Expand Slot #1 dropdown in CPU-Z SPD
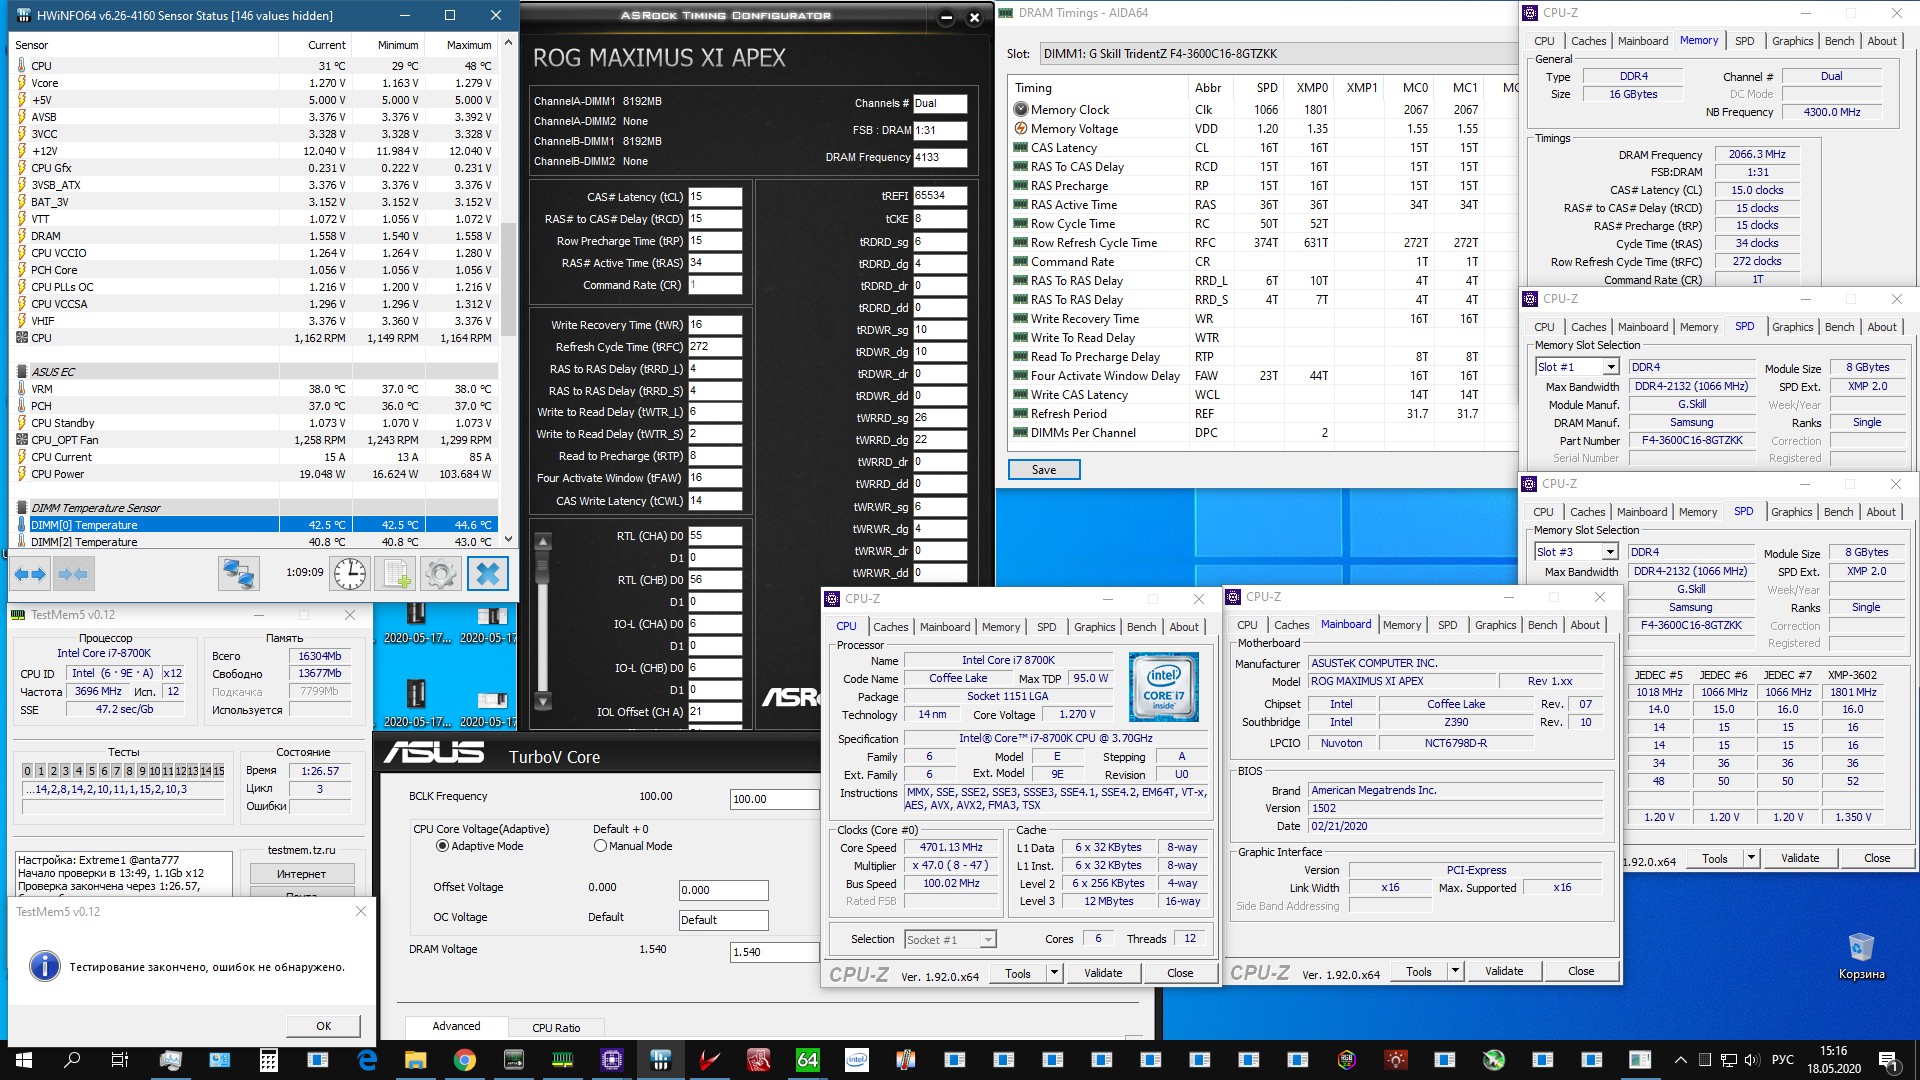1920x1080 pixels. click(1610, 367)
